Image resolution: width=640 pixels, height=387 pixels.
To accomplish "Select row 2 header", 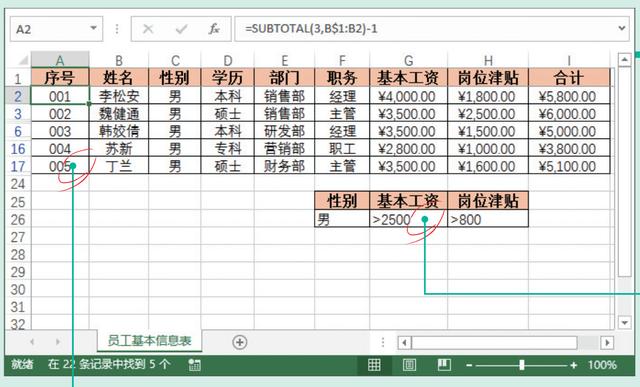I will (18, 96).
